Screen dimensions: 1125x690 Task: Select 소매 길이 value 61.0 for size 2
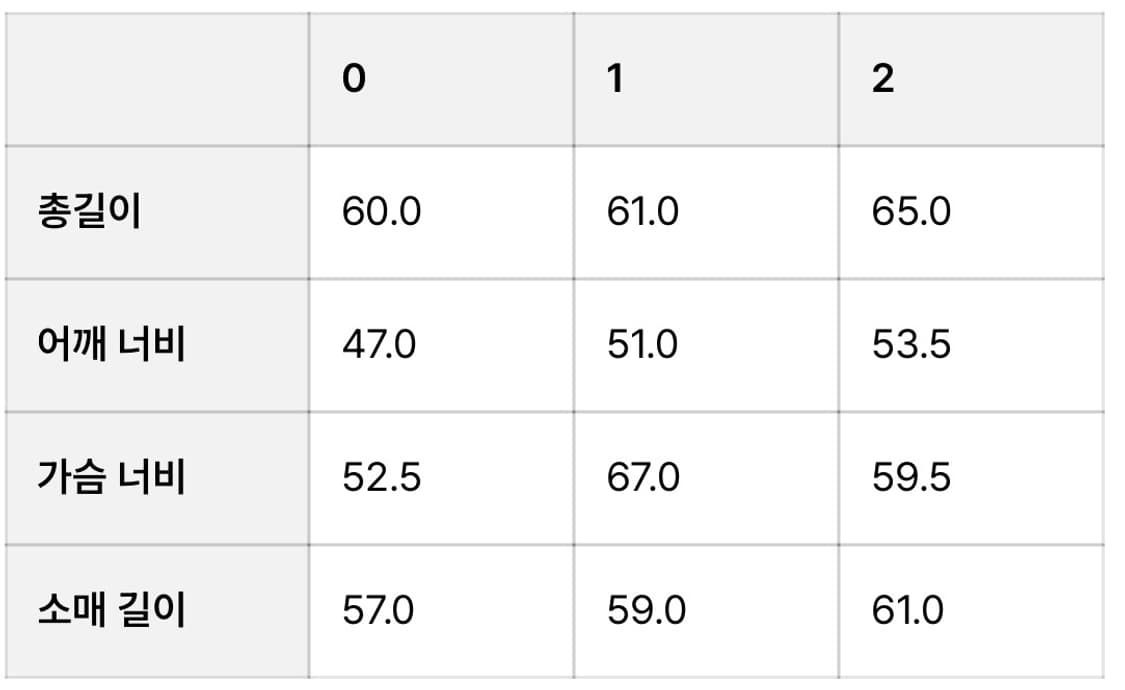[x=907, y=610]
